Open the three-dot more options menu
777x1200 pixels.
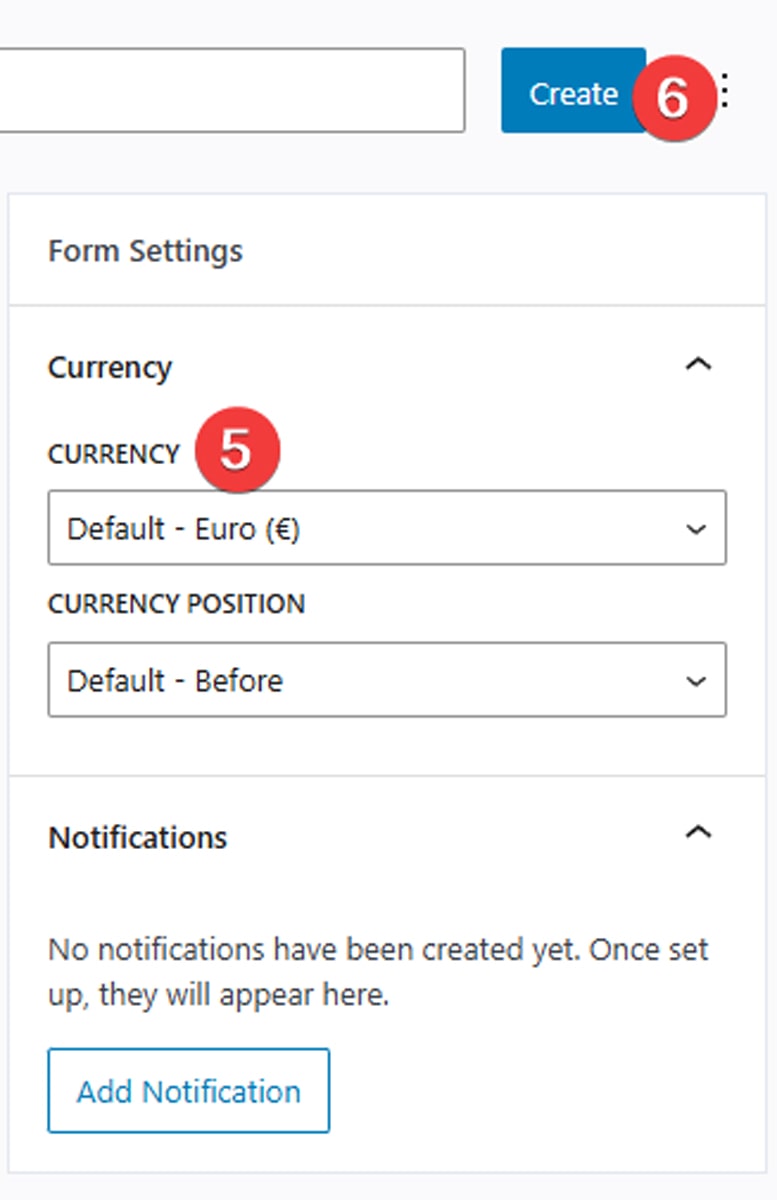(x=726, y=93)
